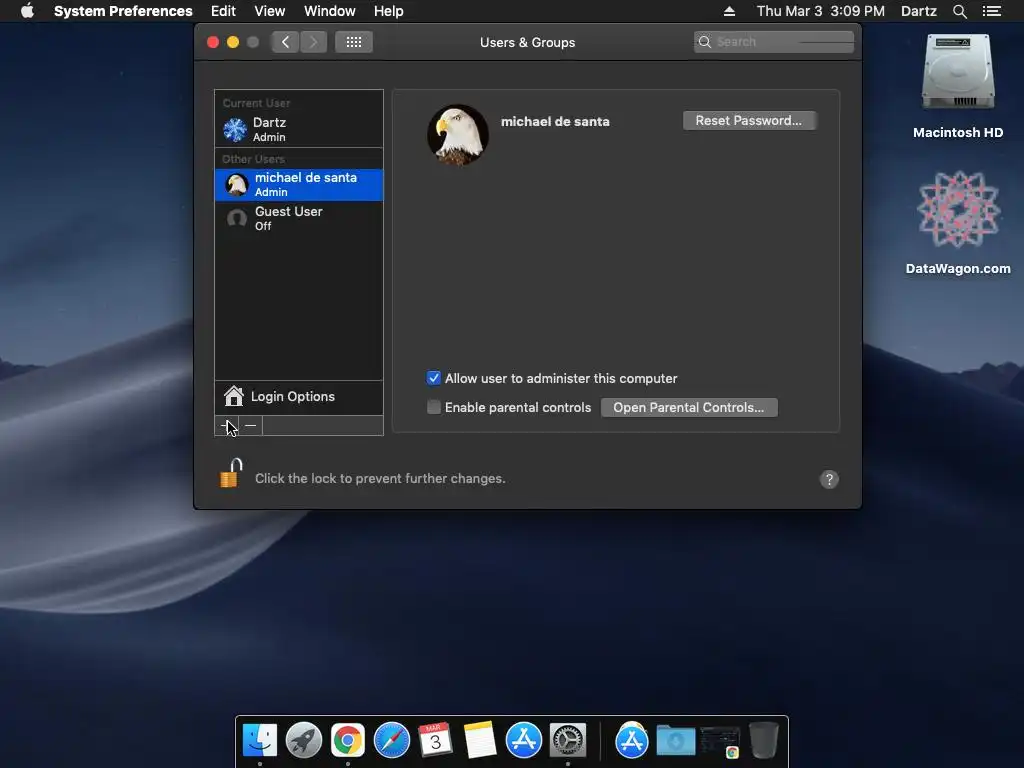Viewport: 1024px width, 768px height.
Task: Open the Apple menu
Action: [27, 11]
